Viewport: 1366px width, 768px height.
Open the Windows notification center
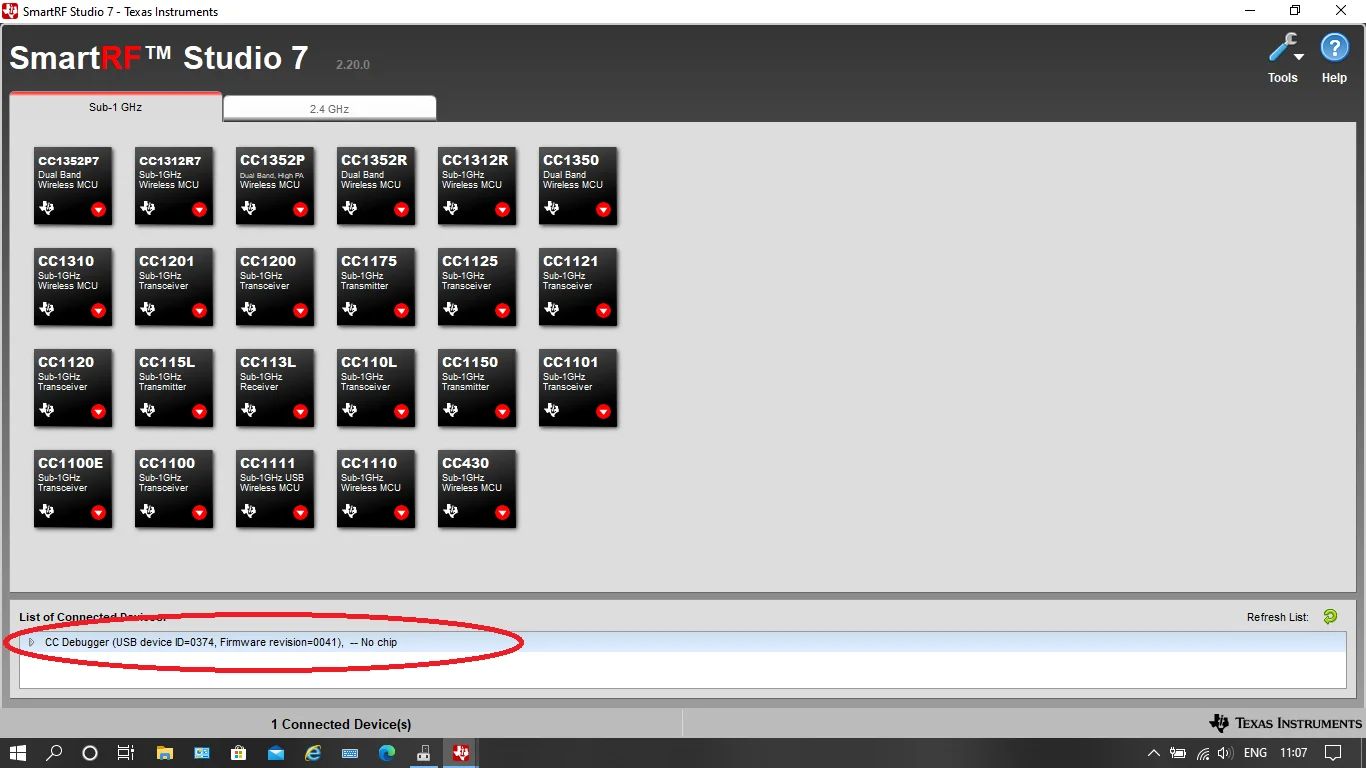(1333, 753)
